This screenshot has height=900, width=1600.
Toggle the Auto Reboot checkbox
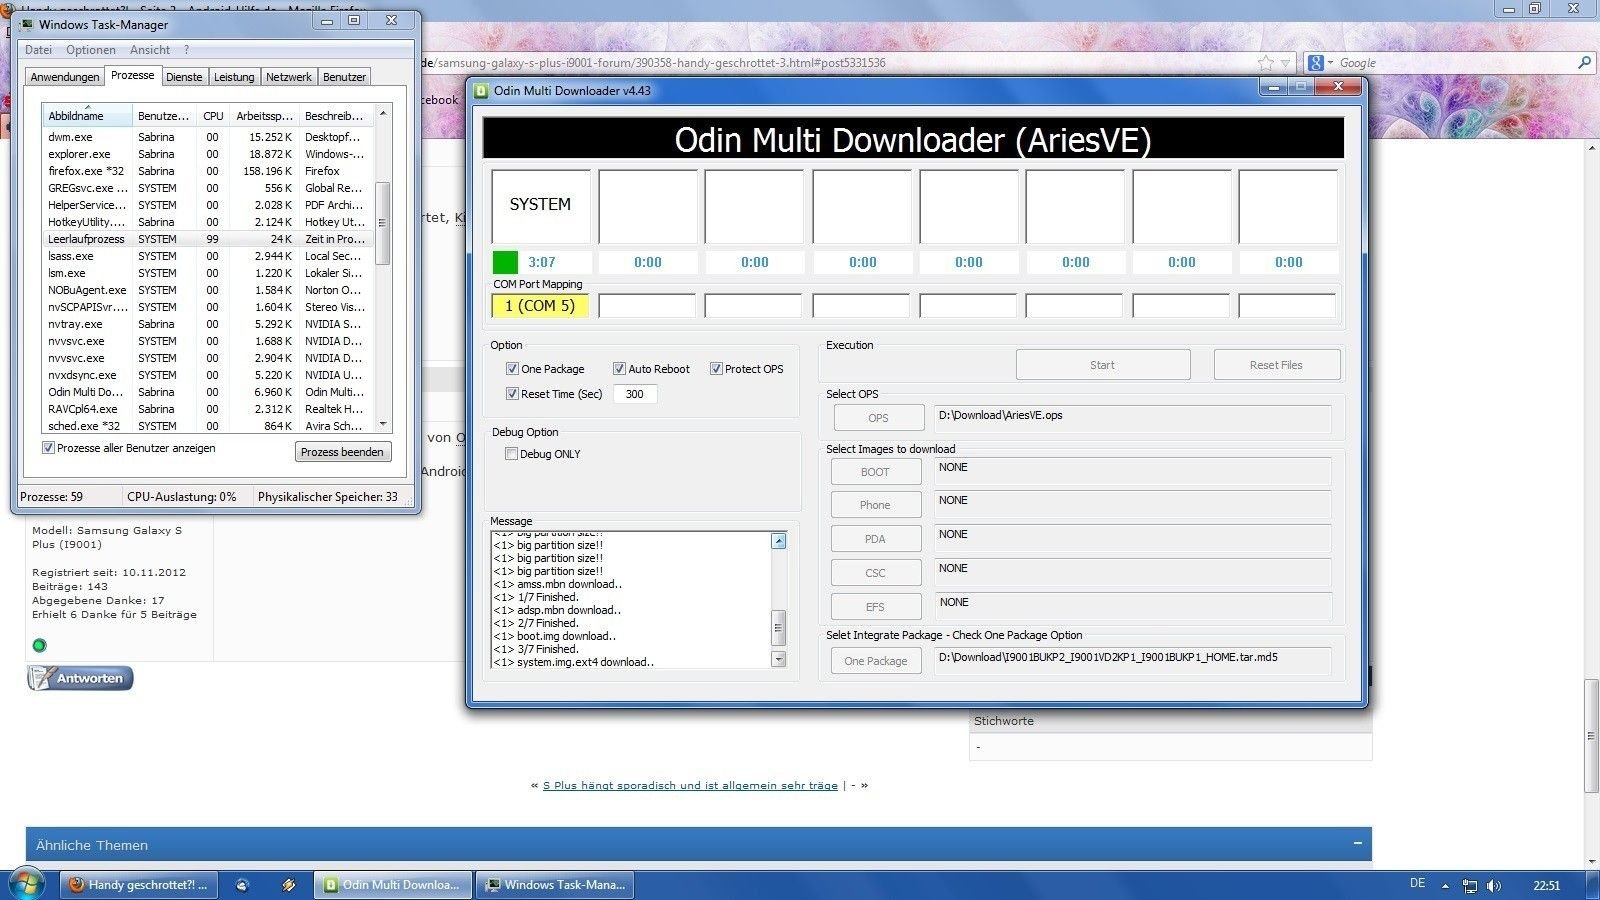point(619,369)
